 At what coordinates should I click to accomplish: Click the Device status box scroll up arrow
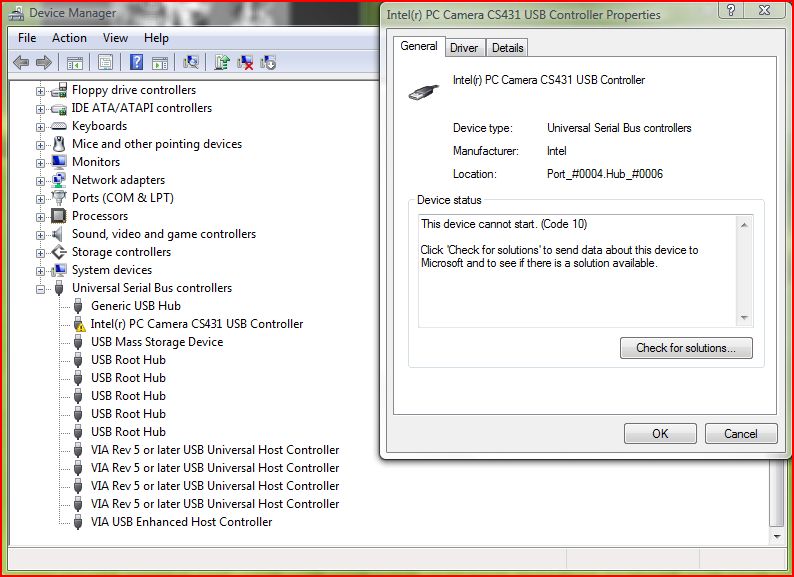pos(744,224)
